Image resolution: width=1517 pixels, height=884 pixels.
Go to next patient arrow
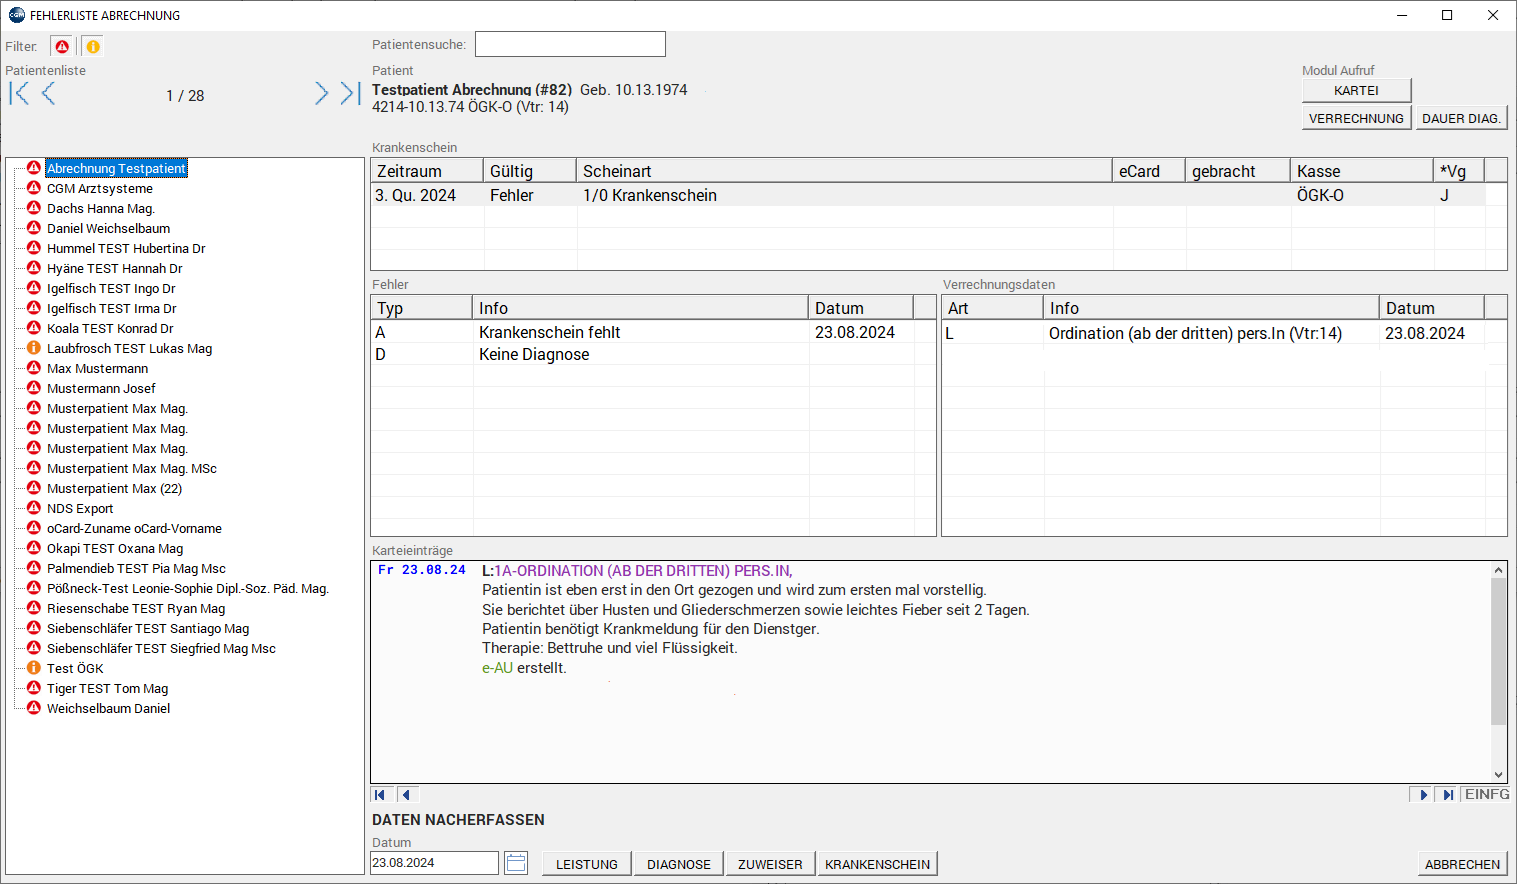321,94
